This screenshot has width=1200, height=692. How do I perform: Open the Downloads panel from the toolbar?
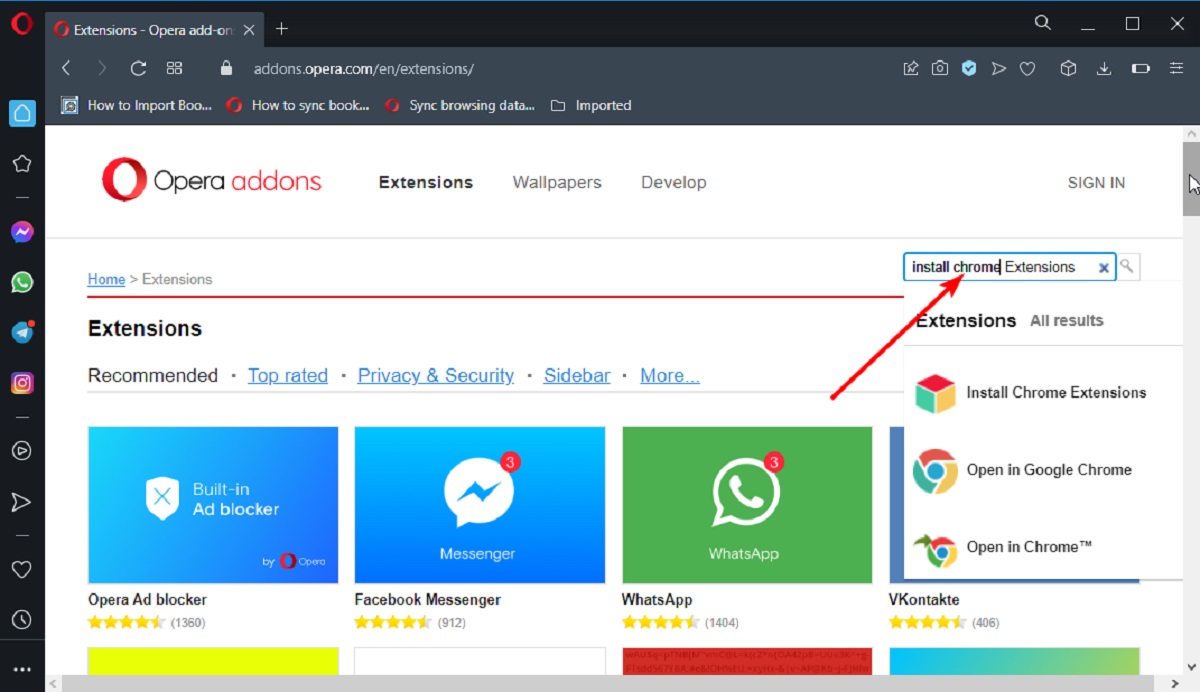(1104, 68)
